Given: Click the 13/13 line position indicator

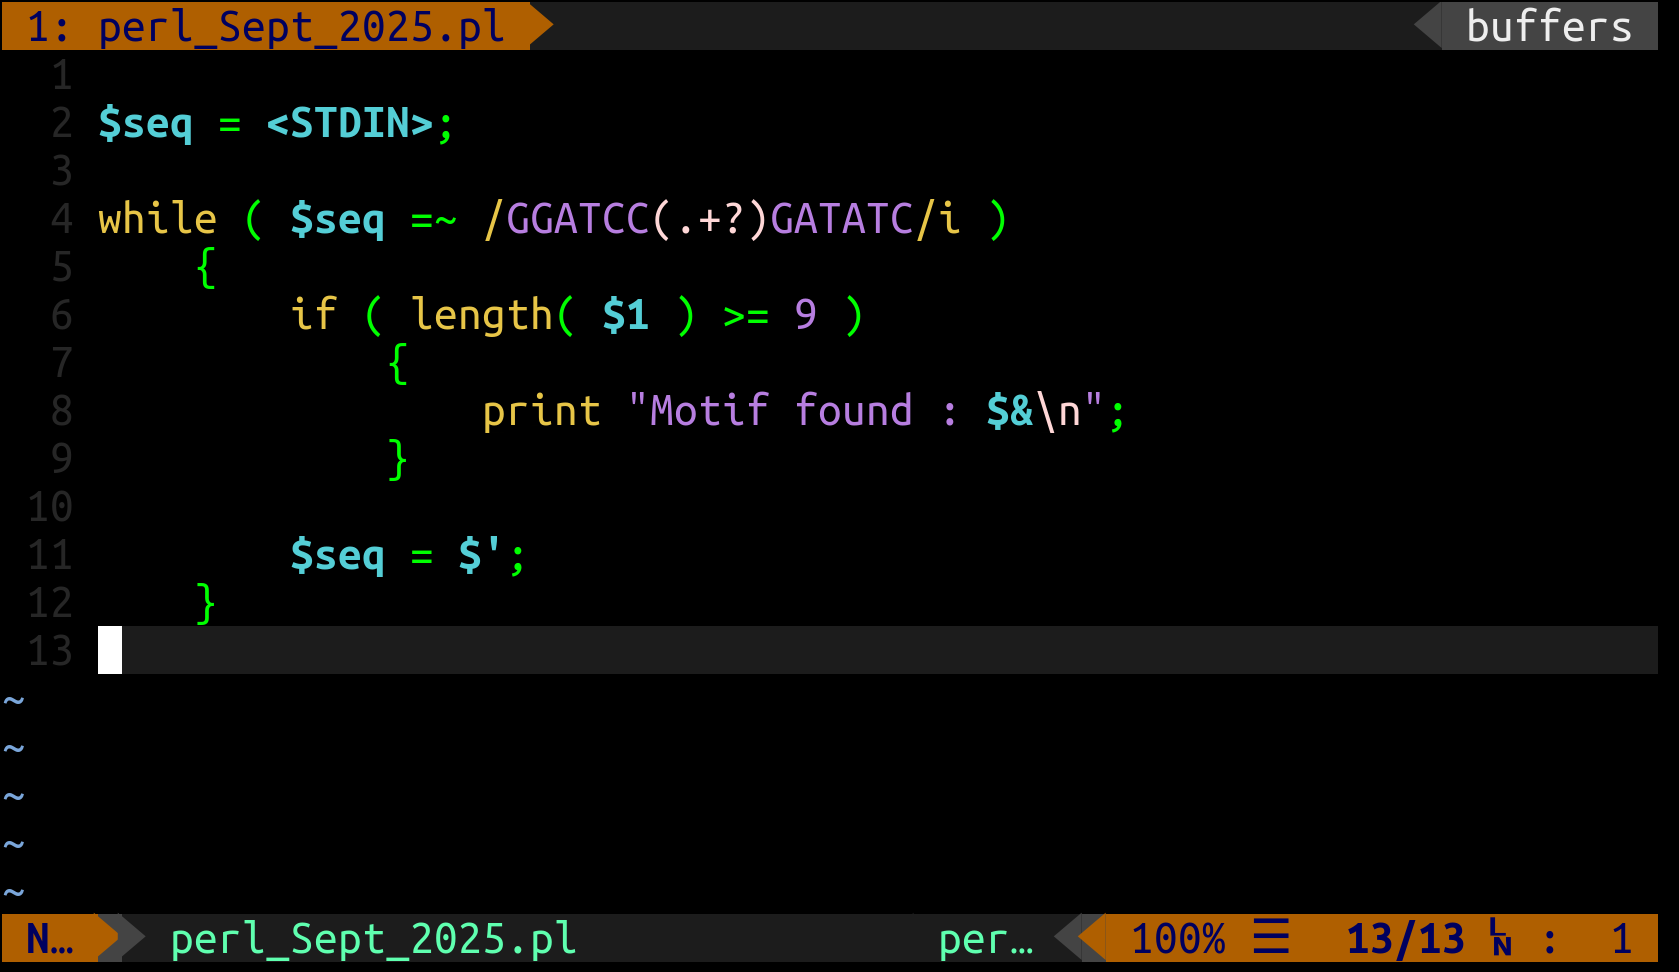Looking at the screenshot, I should coord(1405,939).
